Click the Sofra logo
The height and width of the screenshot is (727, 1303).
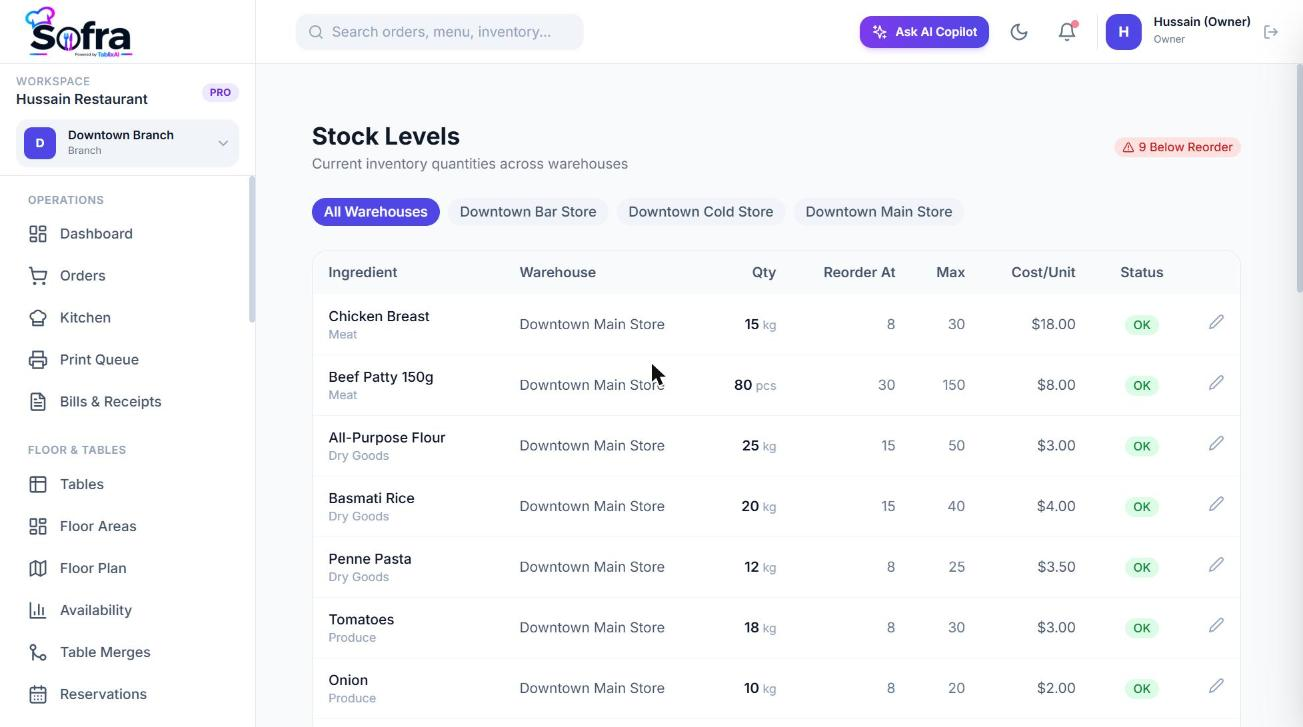point(79,32)
